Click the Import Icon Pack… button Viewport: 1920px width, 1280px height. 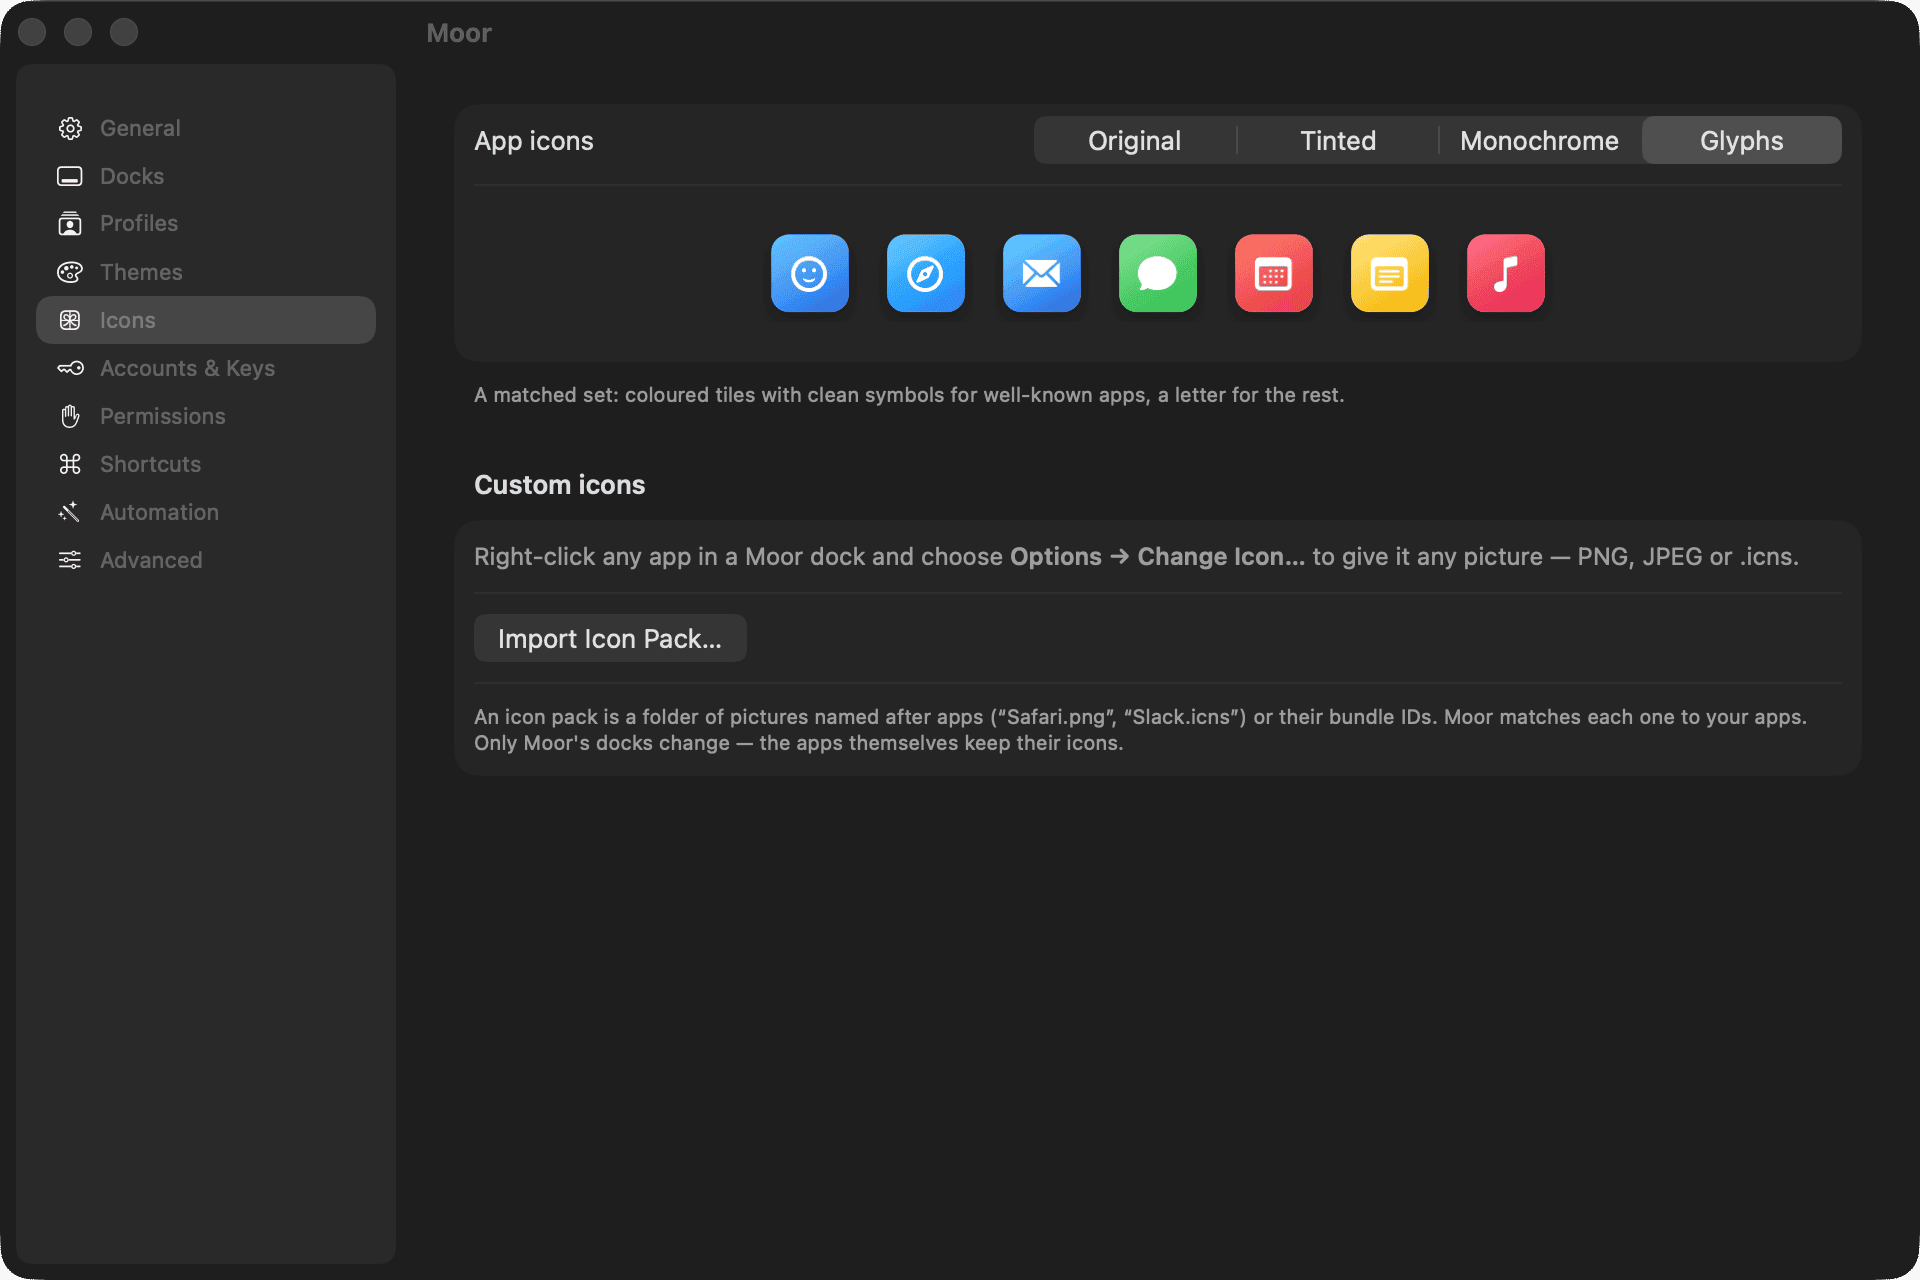pyautogui.click(x=610, y=638)
